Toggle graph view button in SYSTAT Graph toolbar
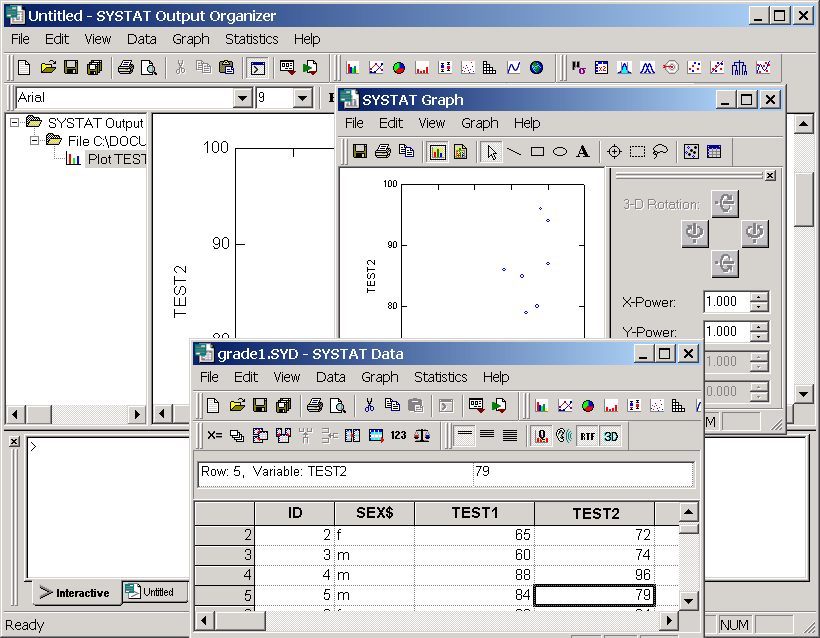 coord(437,152)
